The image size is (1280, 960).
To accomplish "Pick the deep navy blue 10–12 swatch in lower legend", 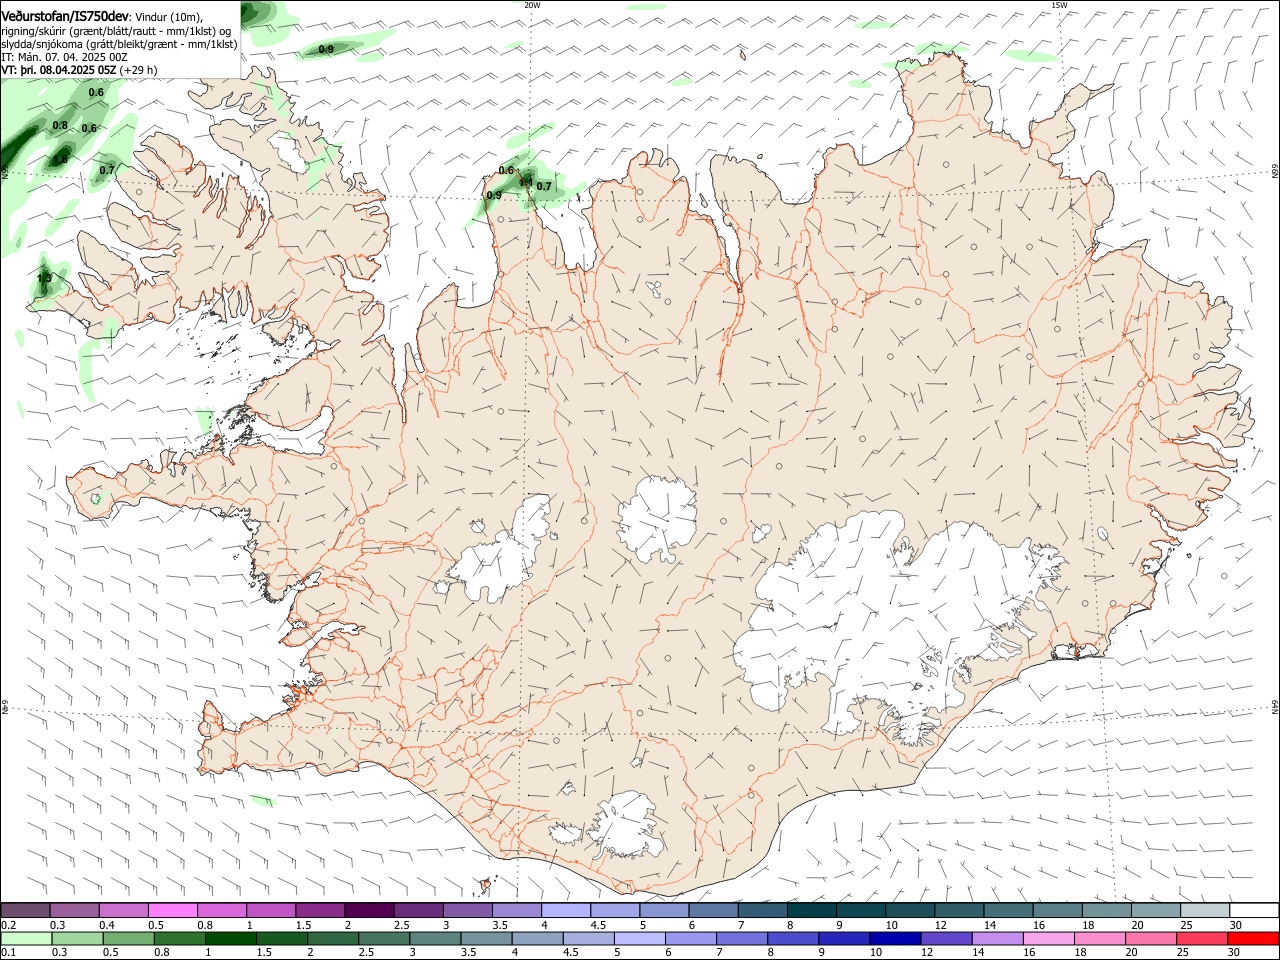I will click(x=895, y=938).
